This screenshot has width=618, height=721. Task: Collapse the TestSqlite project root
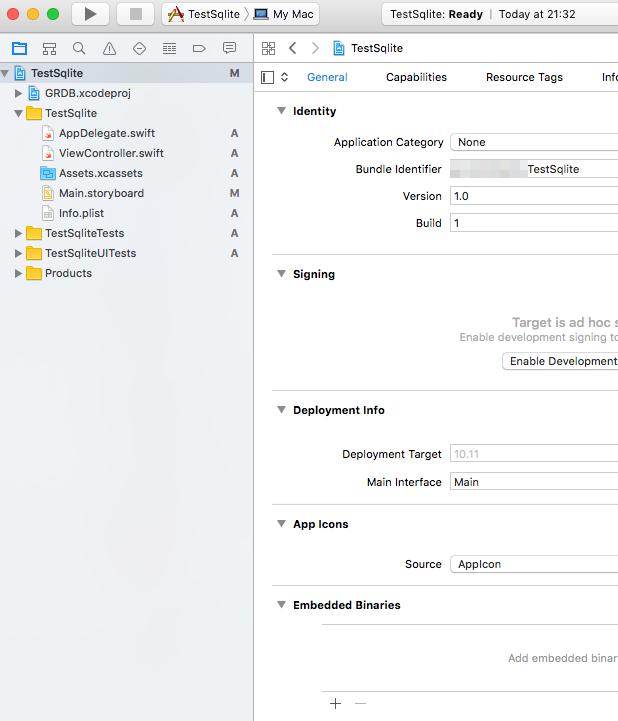coord(5,73)
